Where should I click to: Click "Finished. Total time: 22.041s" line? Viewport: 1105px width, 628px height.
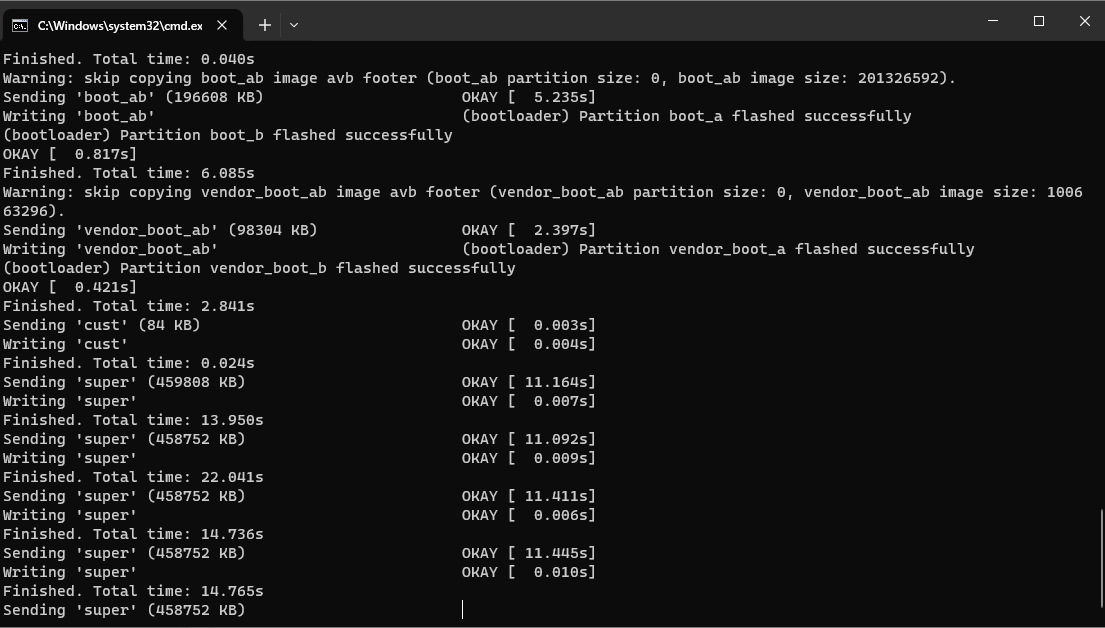[133, 477]
